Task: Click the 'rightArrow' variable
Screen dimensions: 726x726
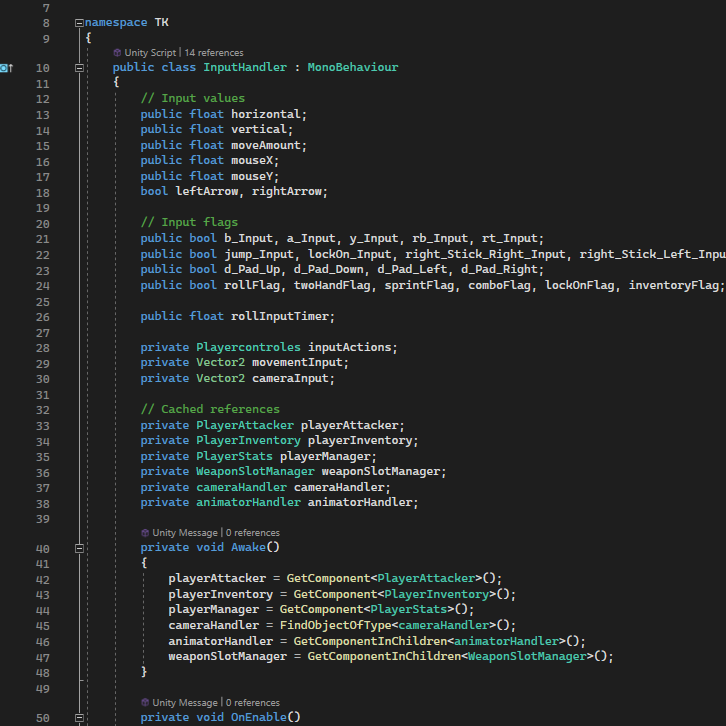Action: [x=287, y=191]
